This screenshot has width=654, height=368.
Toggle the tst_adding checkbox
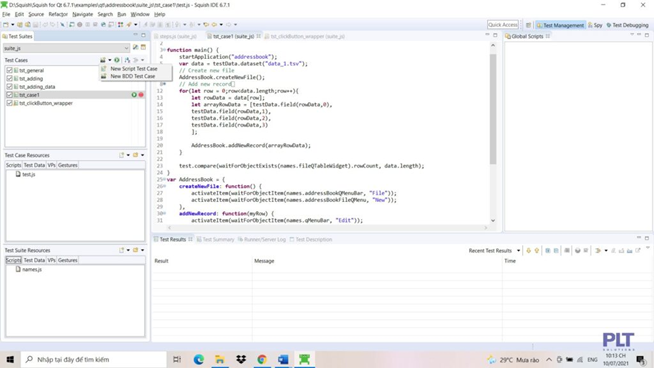click(x=9, y=78)
